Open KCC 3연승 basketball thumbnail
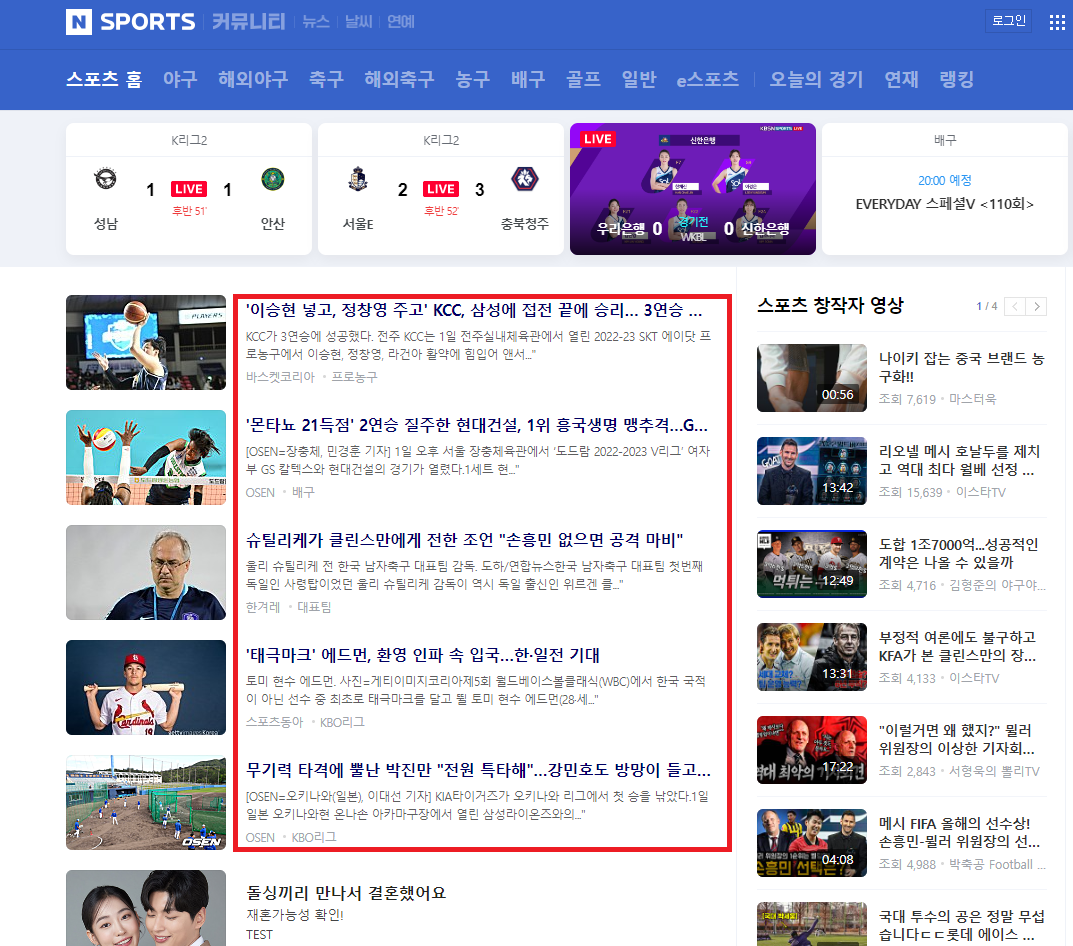The image size is (1073, 946). click(146, 342)
